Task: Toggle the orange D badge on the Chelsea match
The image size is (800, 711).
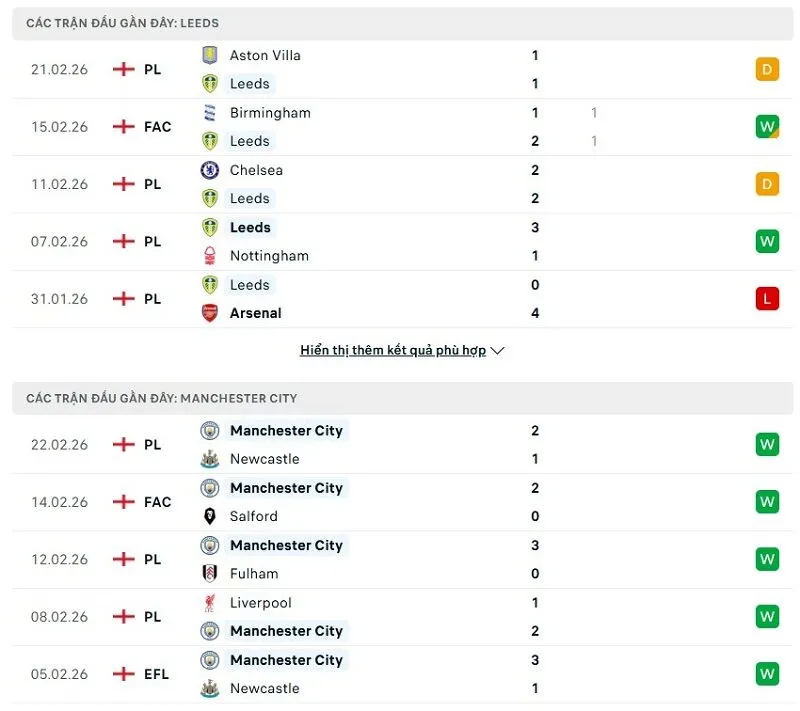Action: tap(767, 184)
